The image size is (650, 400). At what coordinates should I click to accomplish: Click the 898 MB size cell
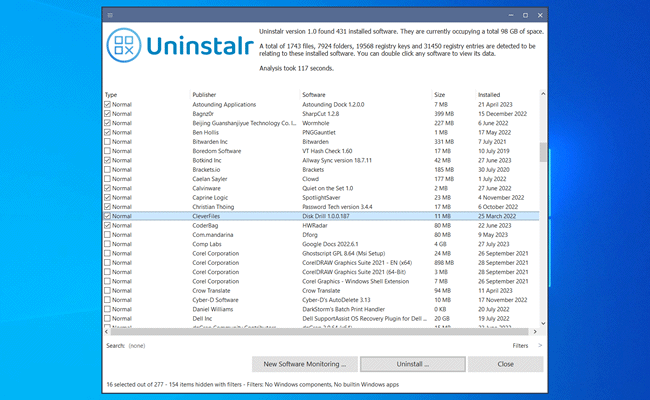(444, 263)
